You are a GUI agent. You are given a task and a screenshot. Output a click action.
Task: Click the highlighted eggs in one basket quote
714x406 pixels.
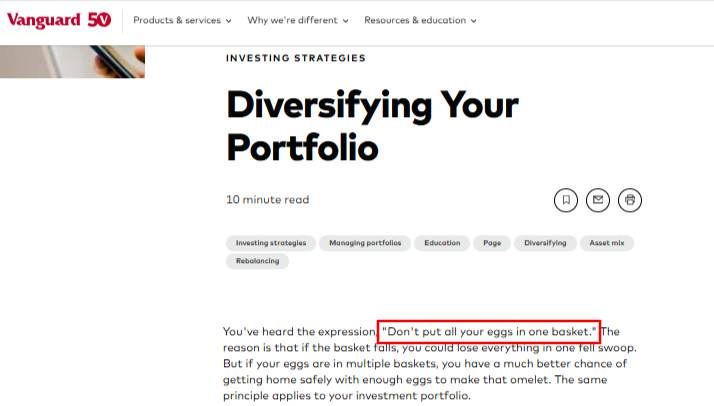click(488, 331)
